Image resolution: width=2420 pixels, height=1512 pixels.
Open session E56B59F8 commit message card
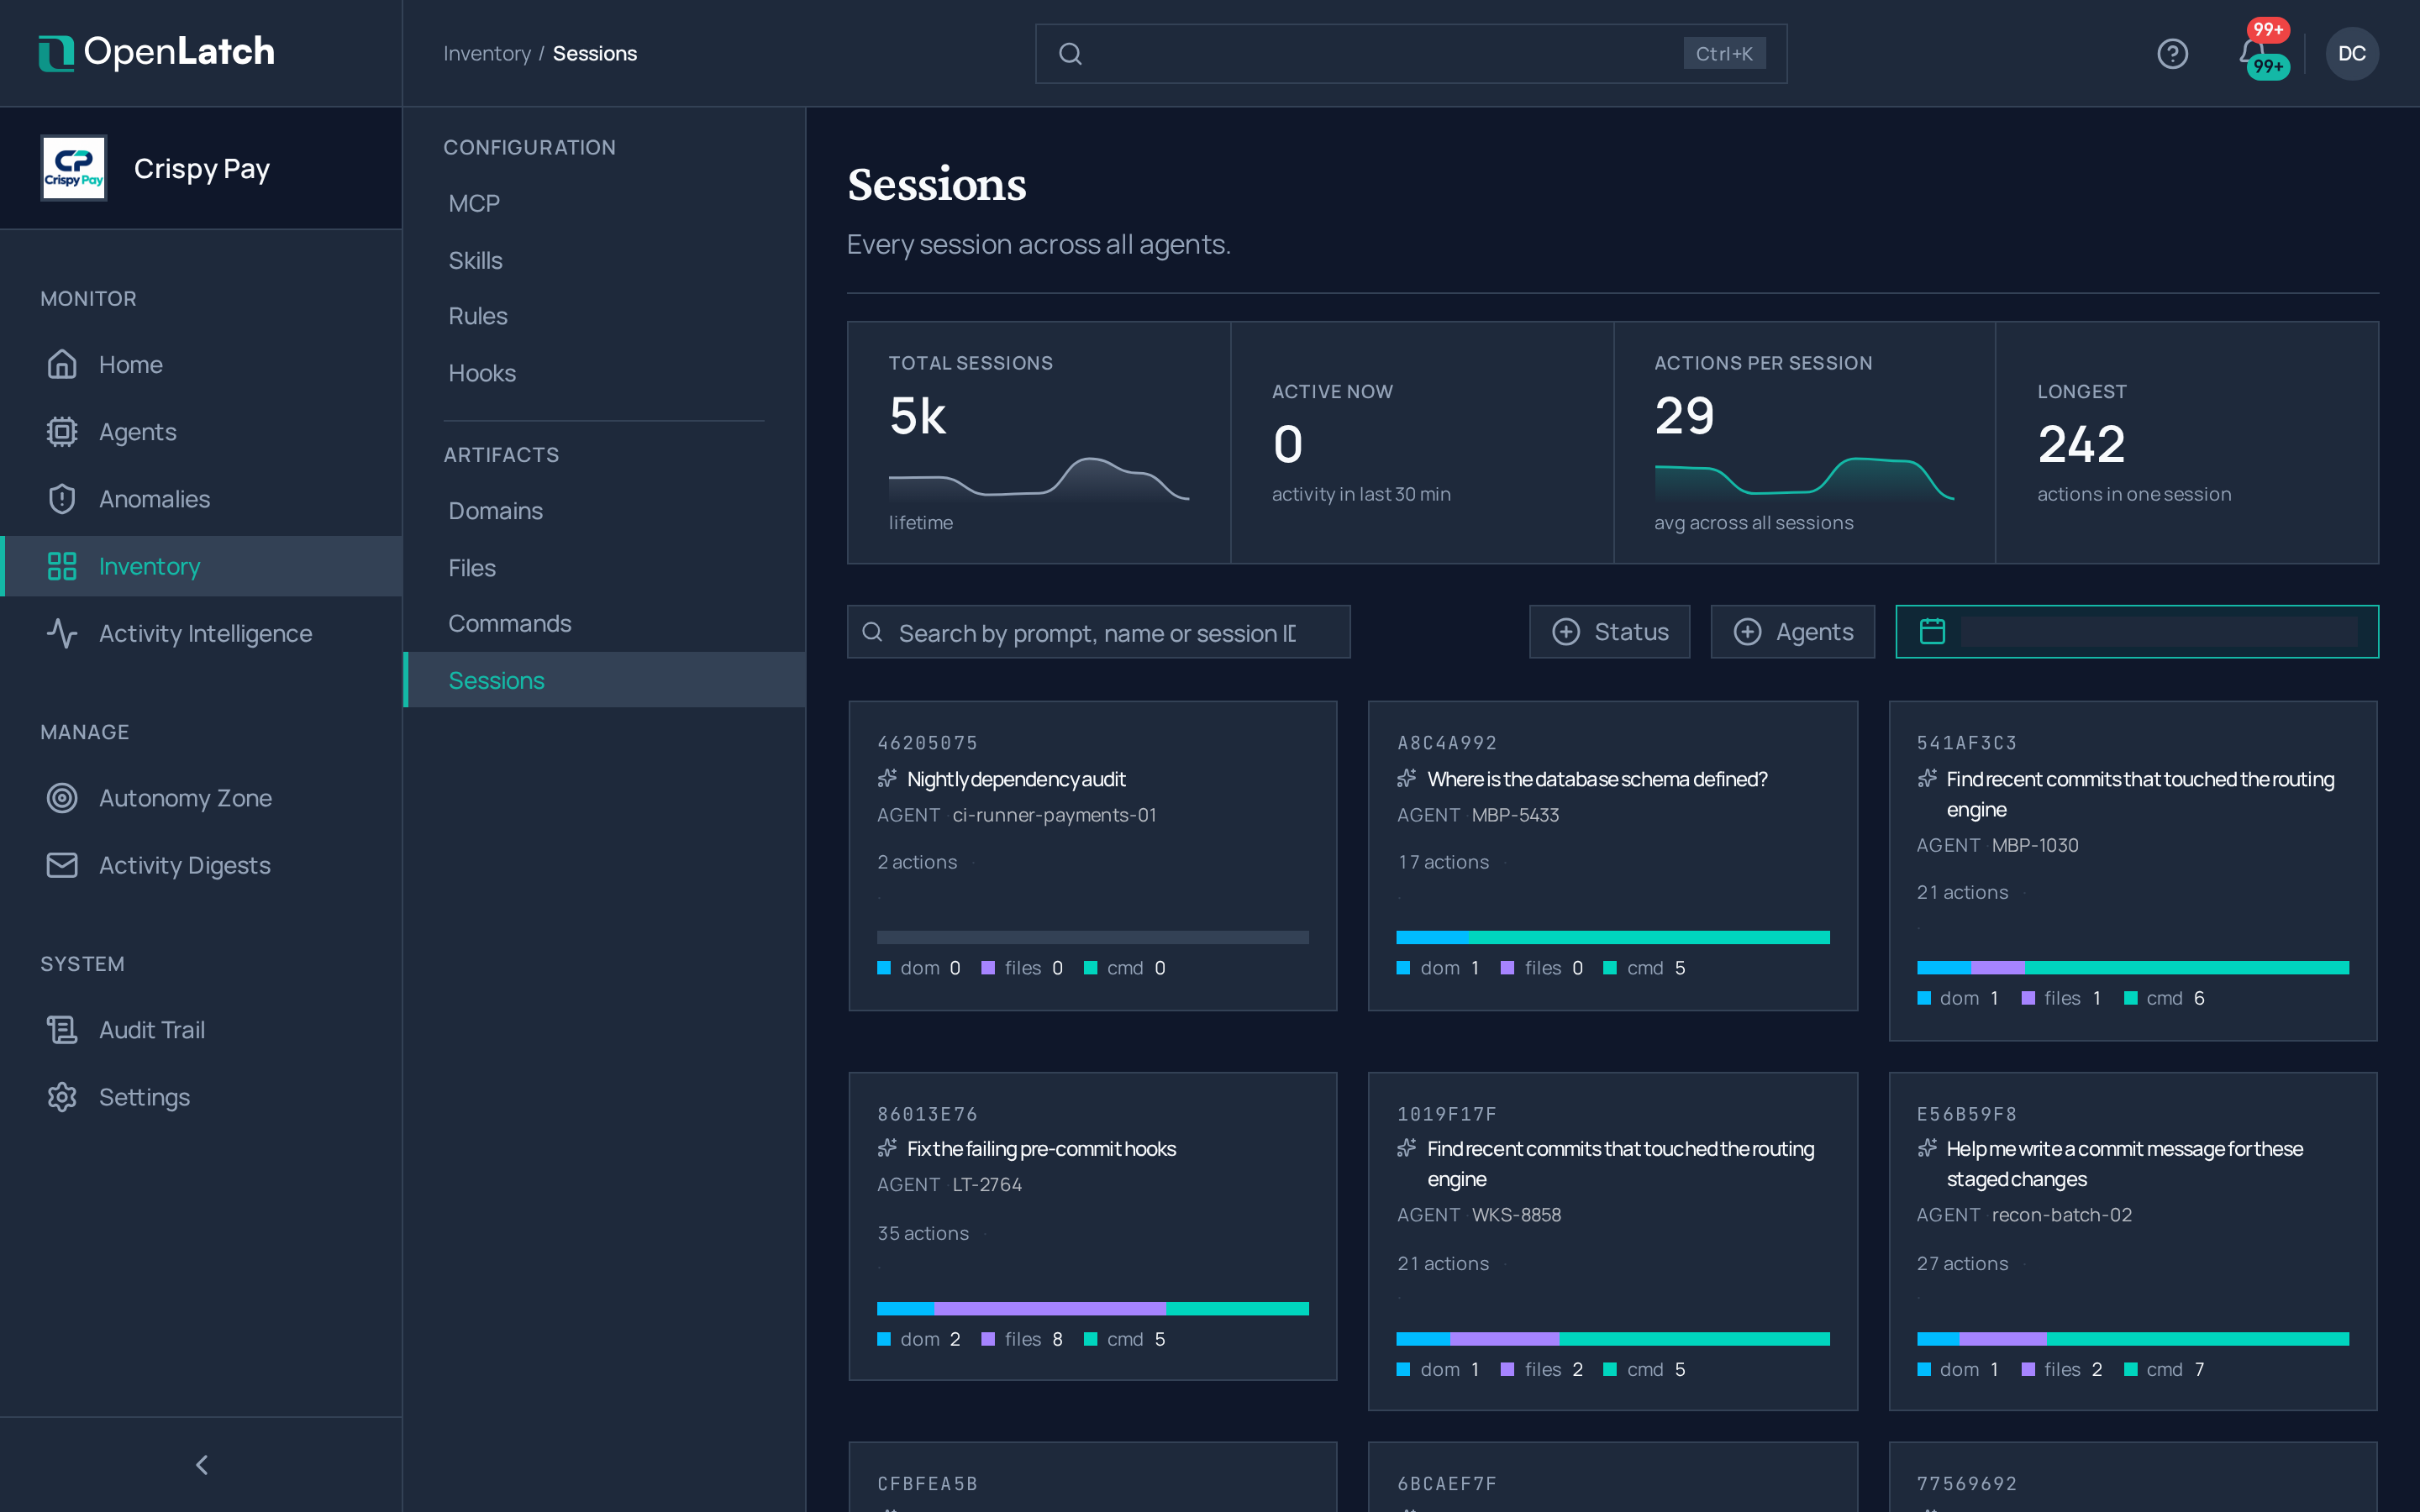click(2132, 1241)
